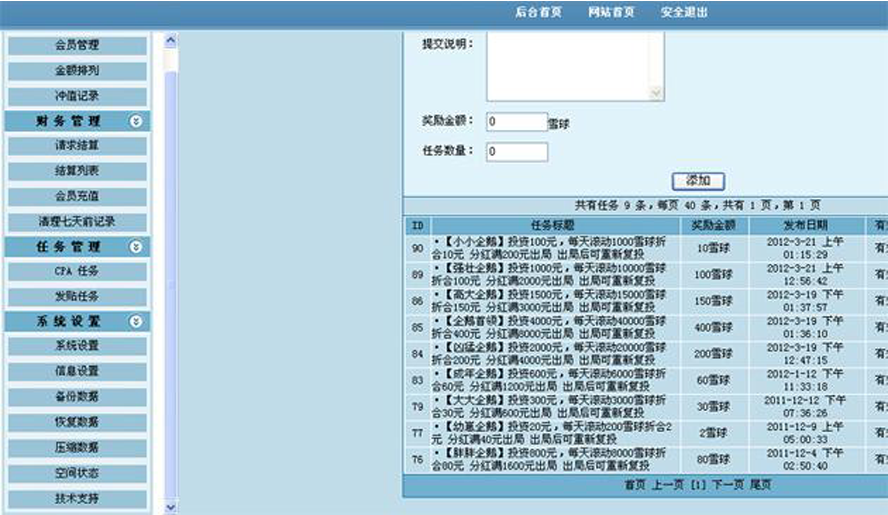The width and height of the screenshot is (888, 515).
Task: Click the sidebar scrollbar down arrow
Action: click(170, 507)
